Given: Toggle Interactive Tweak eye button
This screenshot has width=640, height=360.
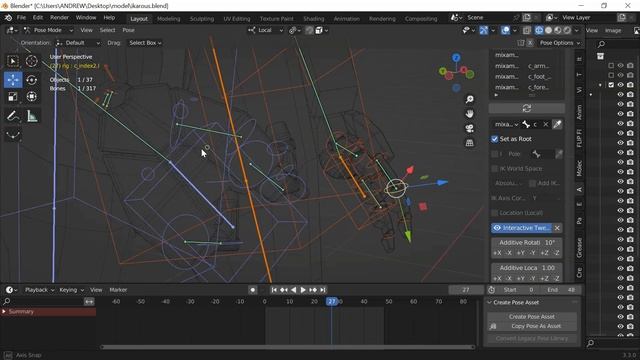Looking at the screenshot, I should [x=522, y=228].
